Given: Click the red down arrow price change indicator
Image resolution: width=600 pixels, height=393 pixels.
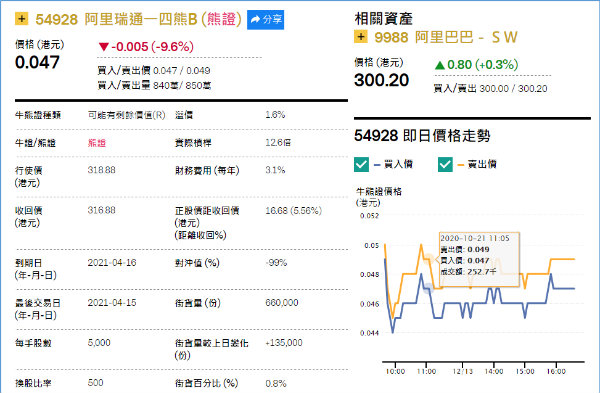Looking at the screenshot, I should tap(104, 47).
